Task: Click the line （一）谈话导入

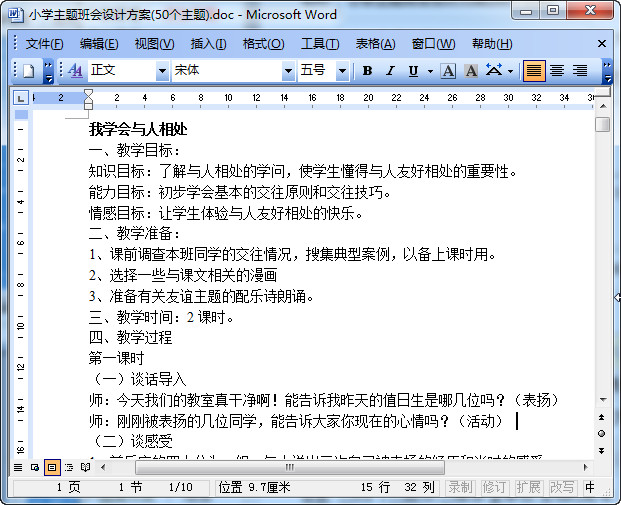Action: pyautogui.click(x=137, y=379)
